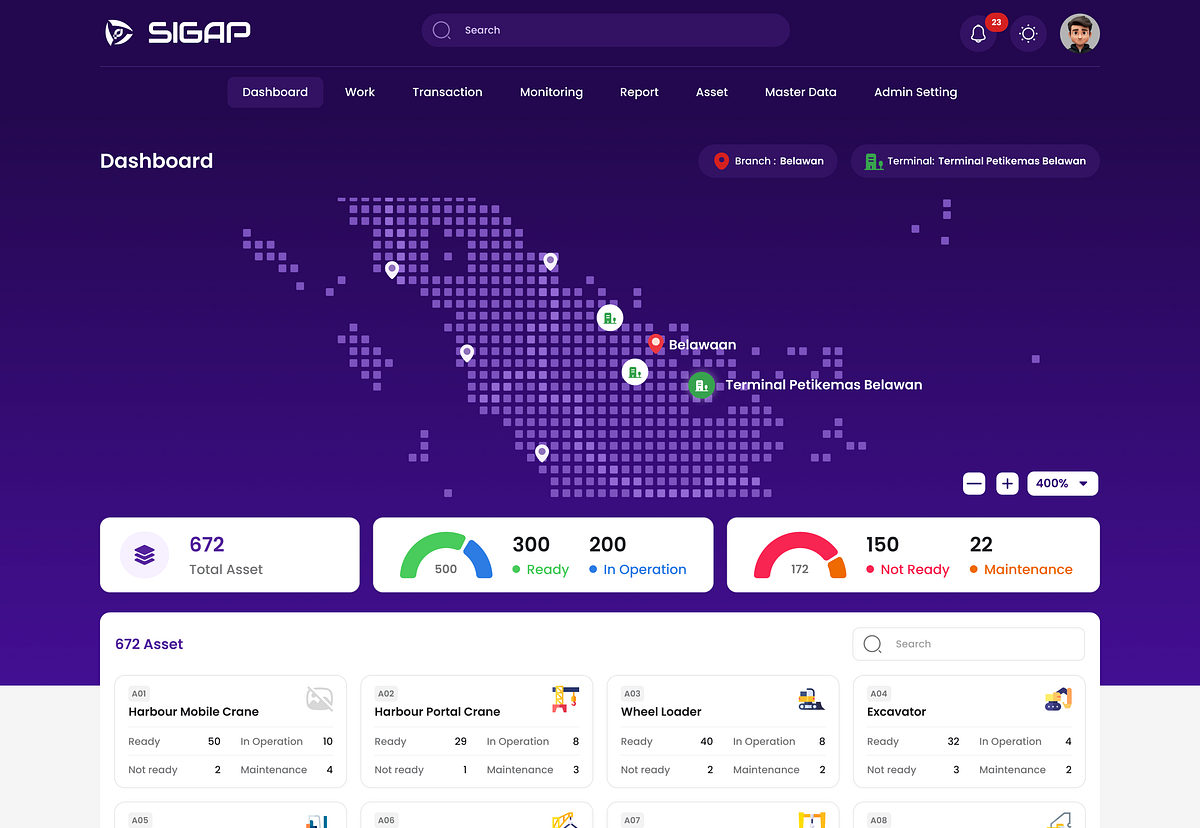
Task: Click Ready value 32 on Excavator
Action: [x=953, y=742]
